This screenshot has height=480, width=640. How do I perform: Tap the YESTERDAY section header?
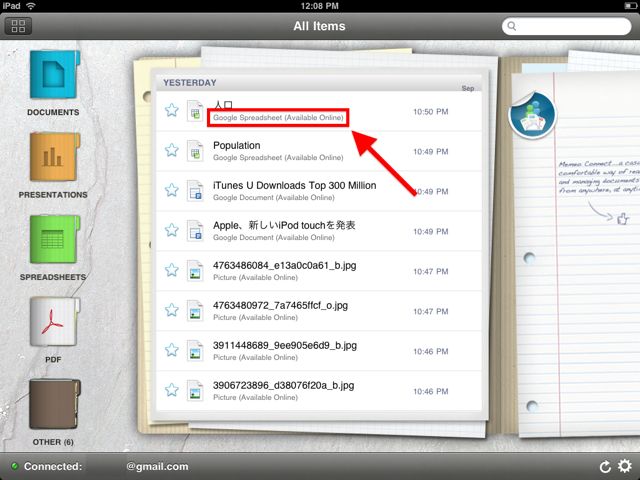point(190,83)
